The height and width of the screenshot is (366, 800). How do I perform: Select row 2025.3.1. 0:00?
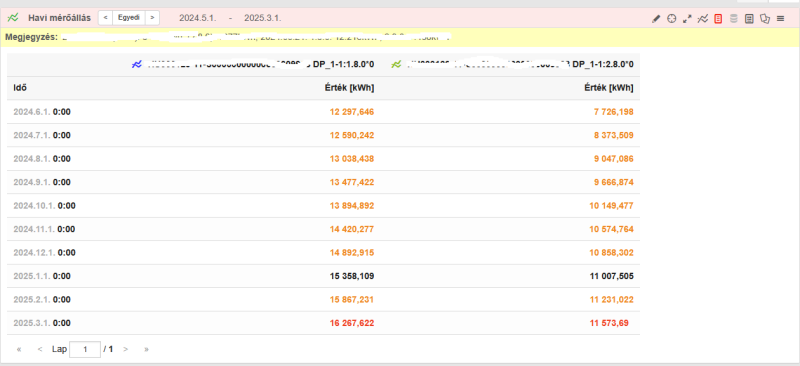click(323, 323)
